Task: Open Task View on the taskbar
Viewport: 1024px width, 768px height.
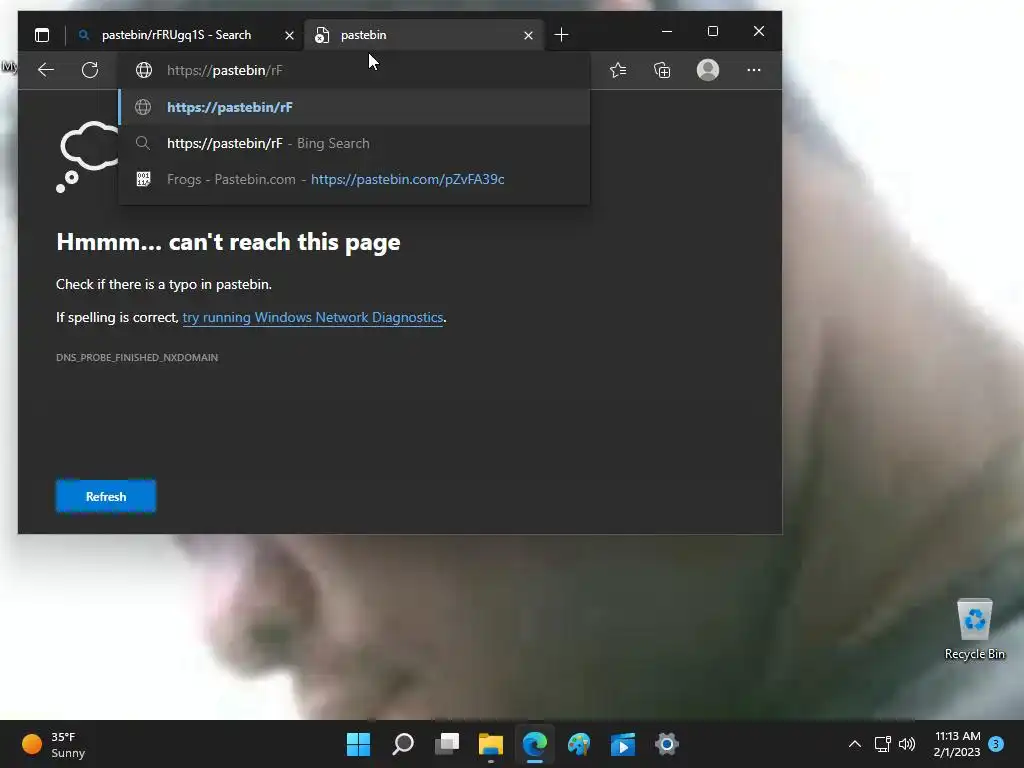Action: click(x=447, y=744)
